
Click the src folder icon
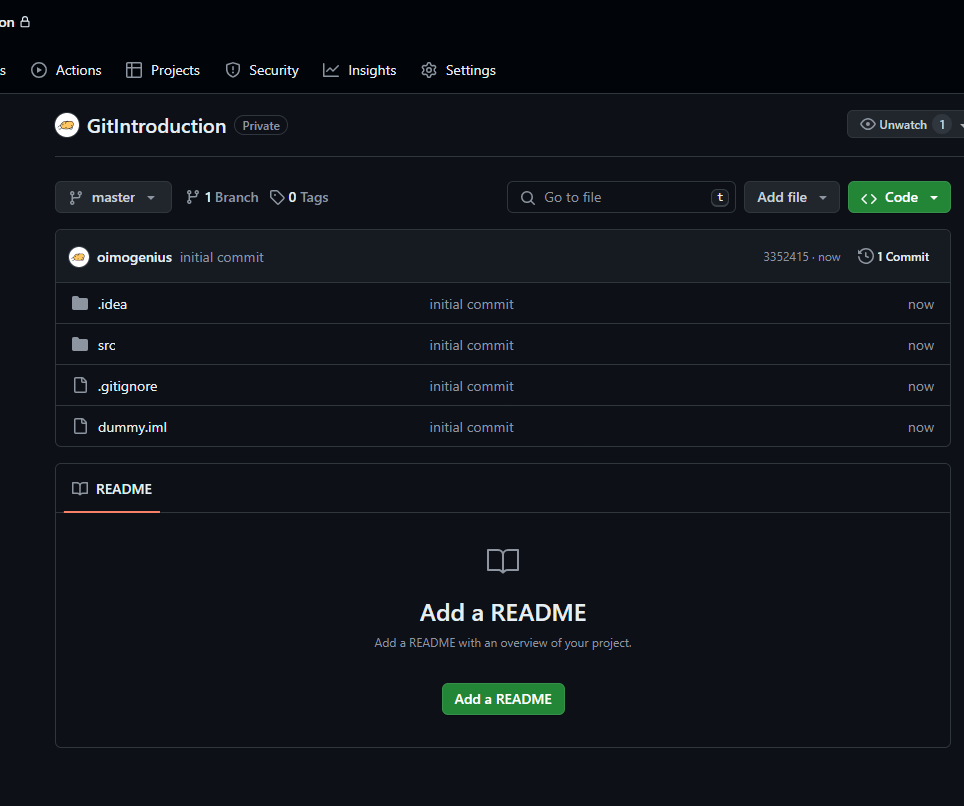80,345
